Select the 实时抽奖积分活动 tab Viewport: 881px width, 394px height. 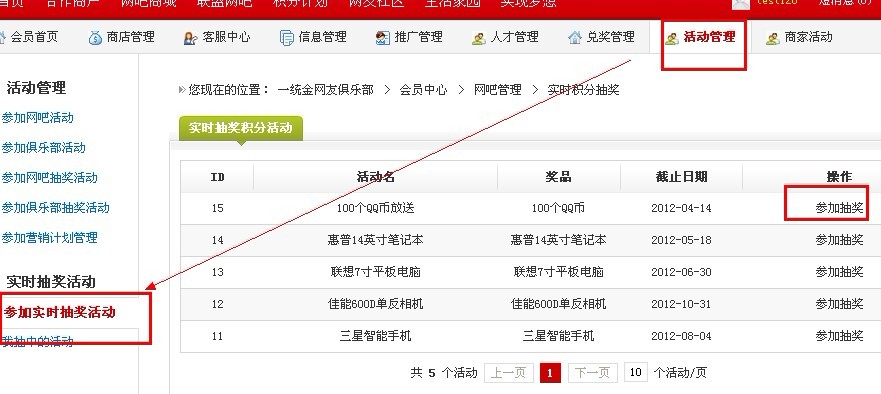point(240,128)
